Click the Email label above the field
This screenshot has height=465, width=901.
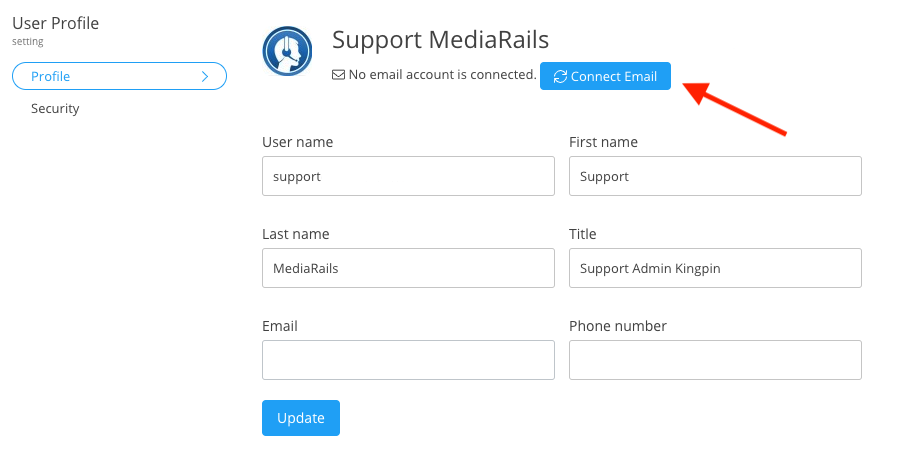click(280, 326)
